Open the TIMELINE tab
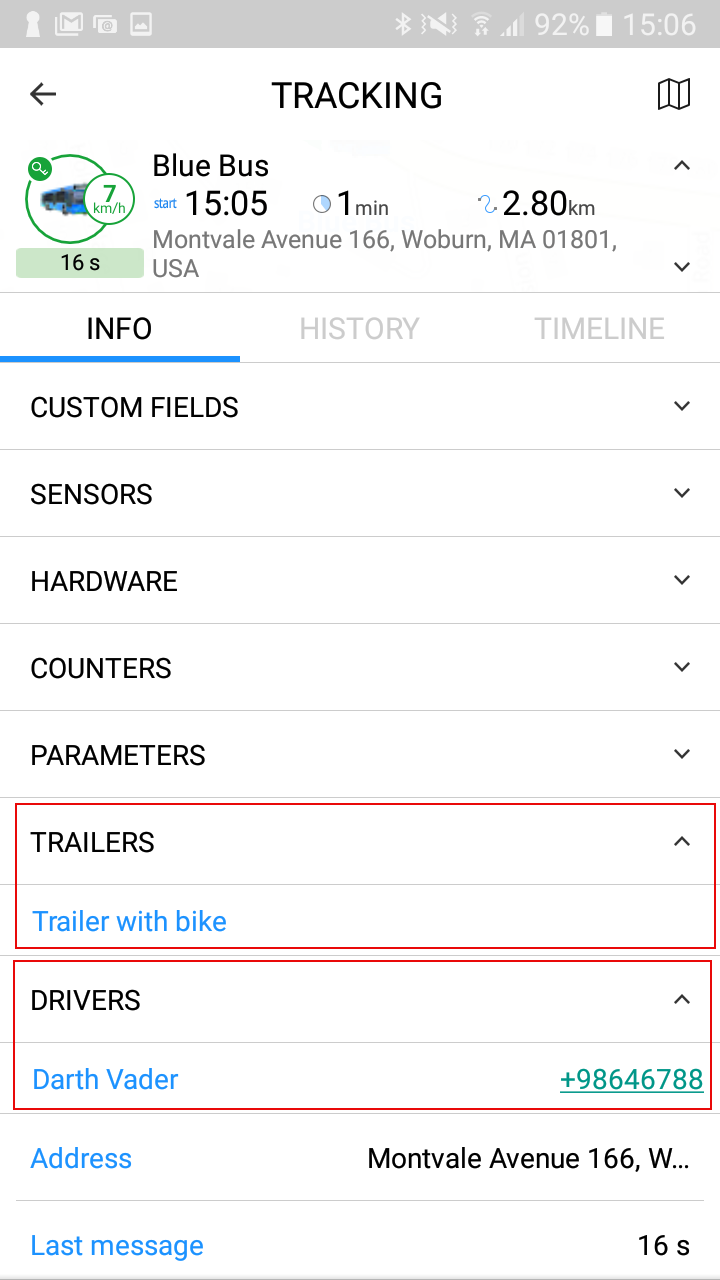Image resolution: width=720 pixels, height=1280 pixels. tap(599, 328)
